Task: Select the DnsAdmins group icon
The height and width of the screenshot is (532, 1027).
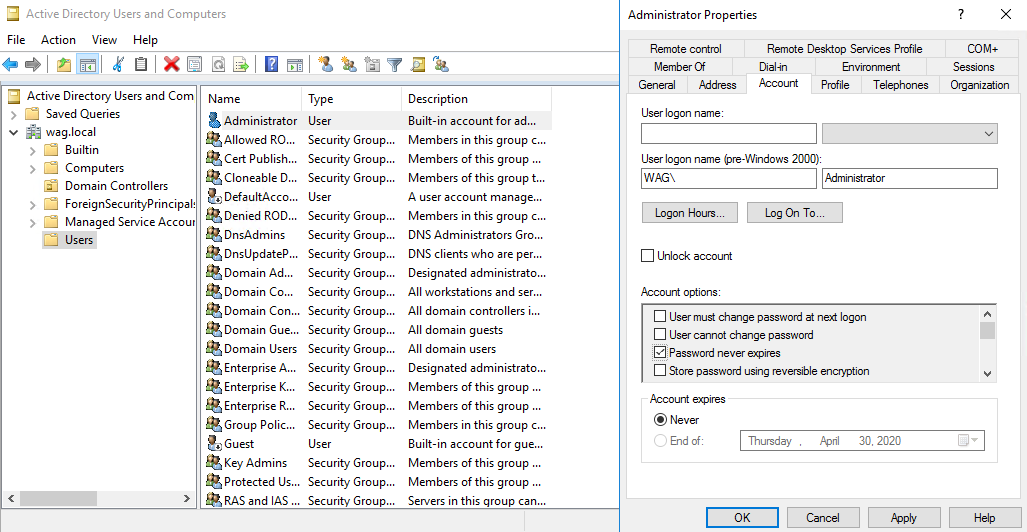Action: 214,235
